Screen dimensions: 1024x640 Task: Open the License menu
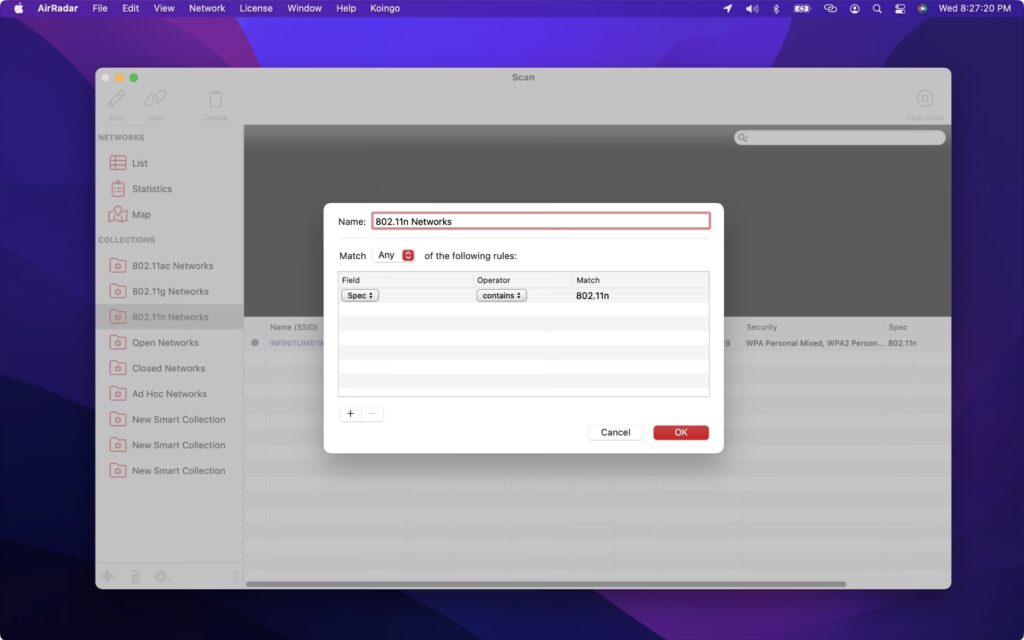point(256,8)
